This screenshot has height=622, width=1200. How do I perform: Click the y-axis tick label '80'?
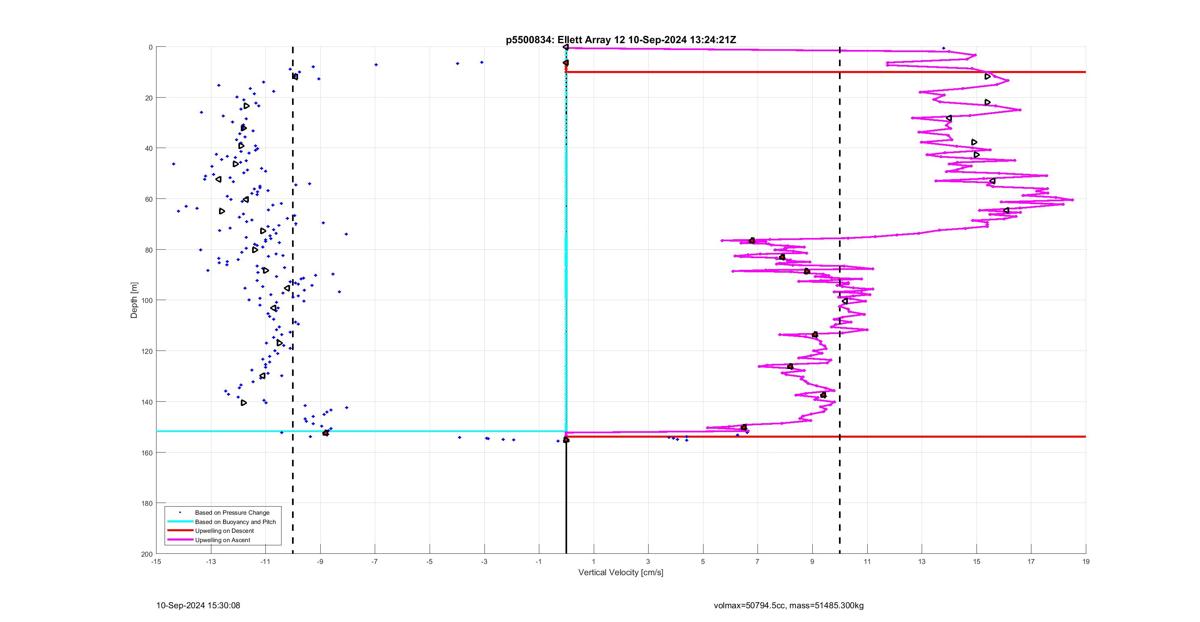(148, 250)
